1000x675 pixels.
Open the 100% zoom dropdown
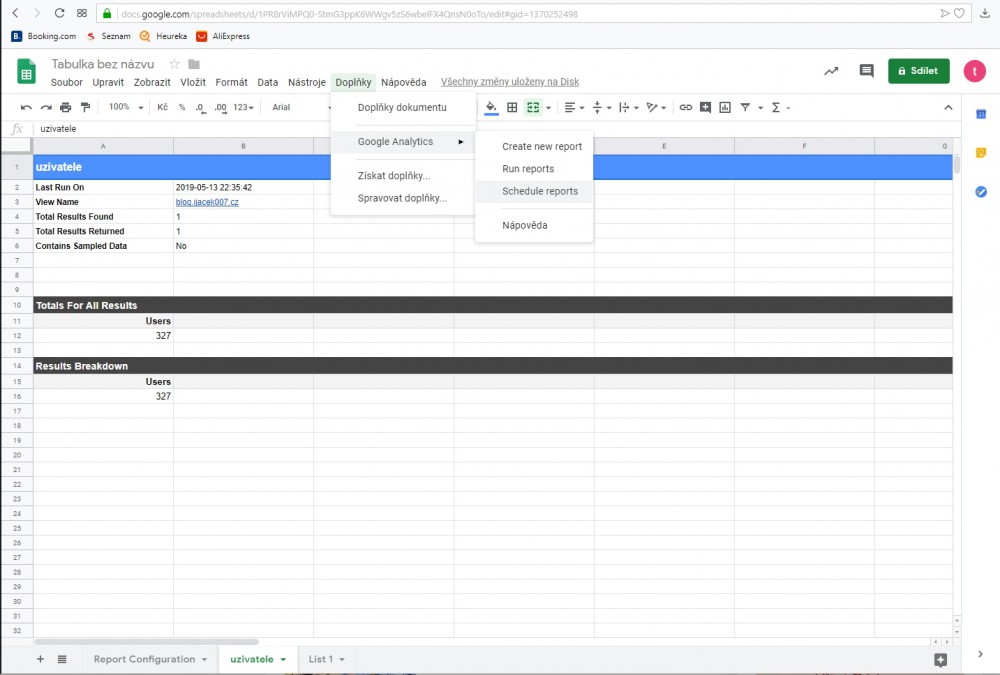[126, 107]
